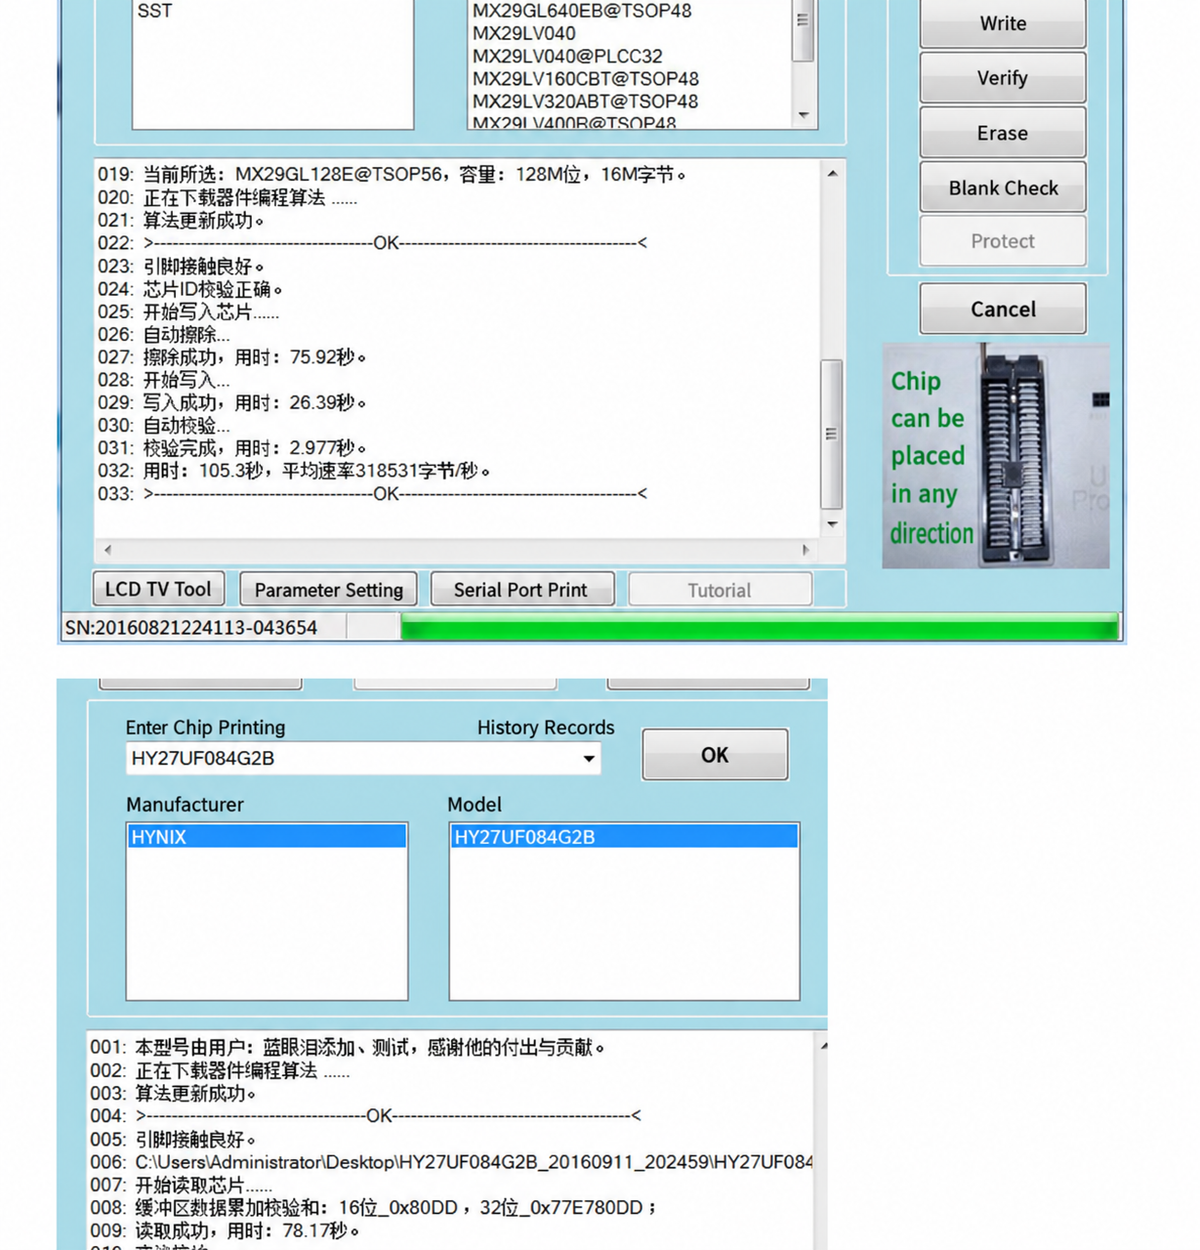This screenshot has height=1250, width=1200.
Task: Open the Enter Chip Printing dropdown
Action: click(589, 759)
